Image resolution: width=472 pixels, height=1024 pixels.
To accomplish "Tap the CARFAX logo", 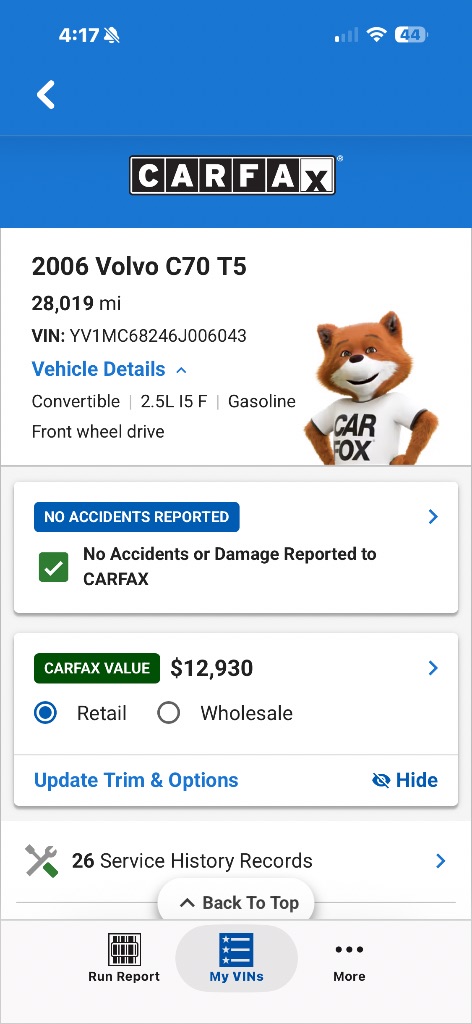I will [233, 175].
